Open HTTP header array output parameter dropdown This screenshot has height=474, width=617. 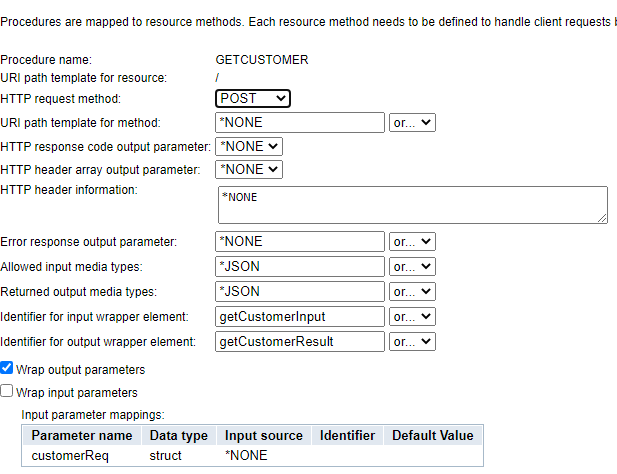tap(249, 169)
